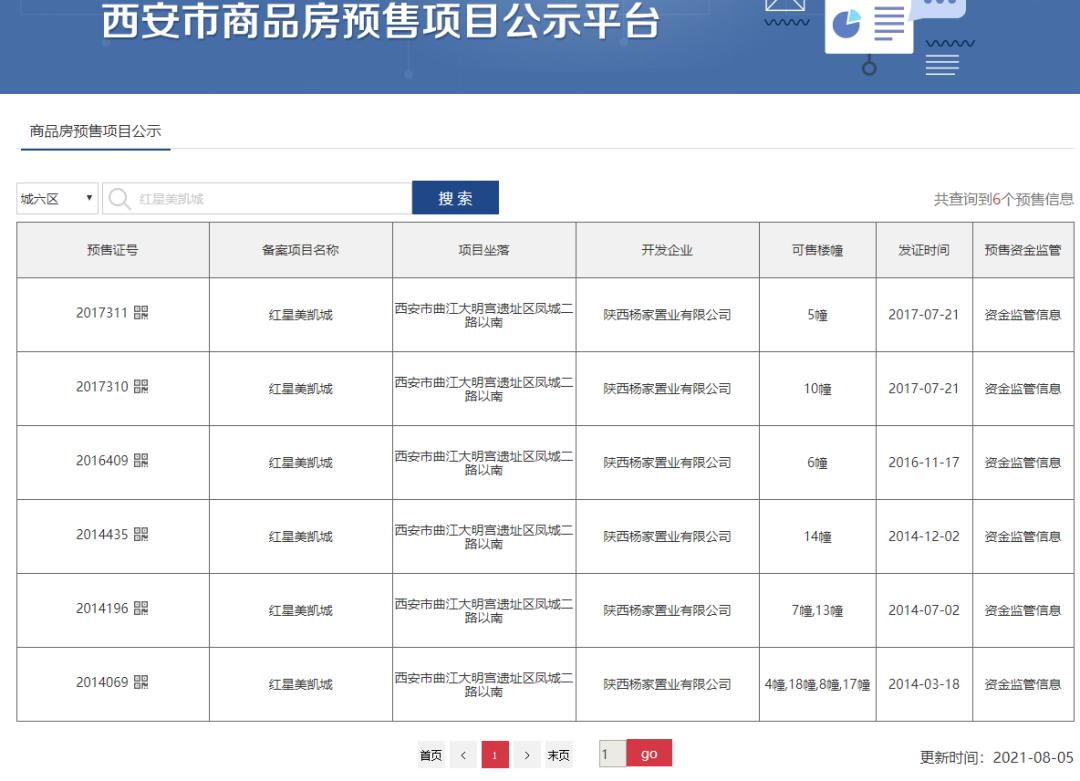Open QR code for permit 2014435

141,535
